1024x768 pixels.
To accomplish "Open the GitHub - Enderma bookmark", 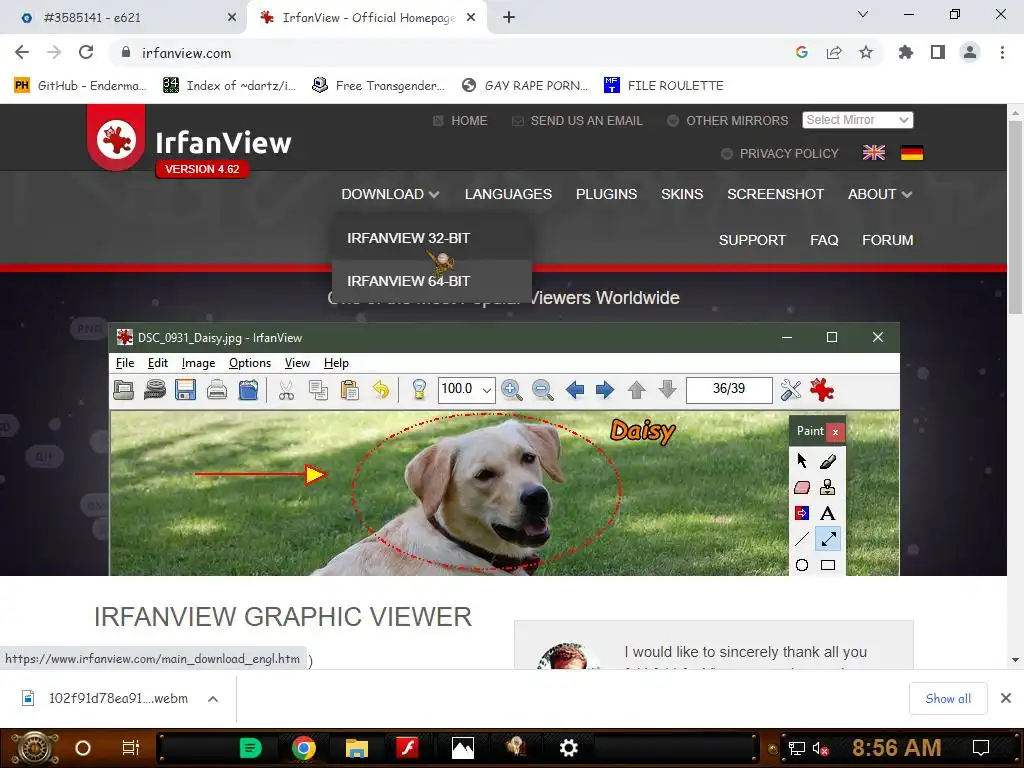I will click(x=80, y=86).
